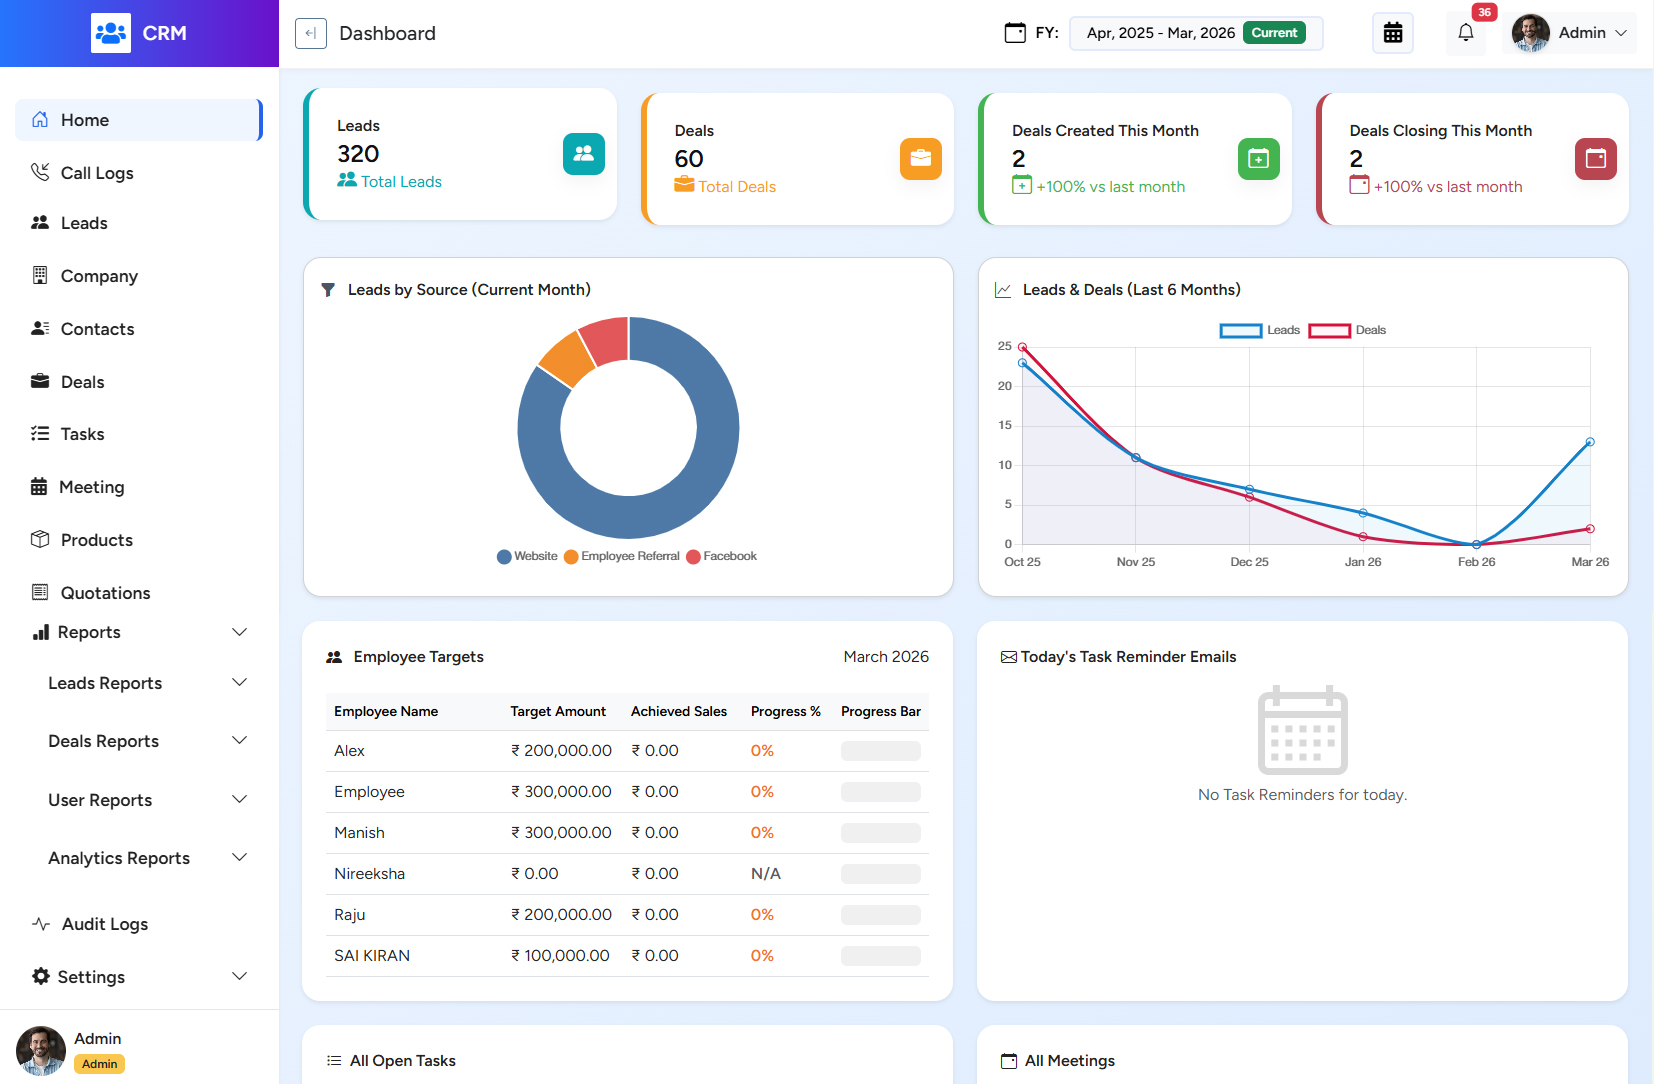The width and height of the screenshot is (1654, 1084).
Task: Toggle the Deals series in the legend
Action: click(1348, 329)
